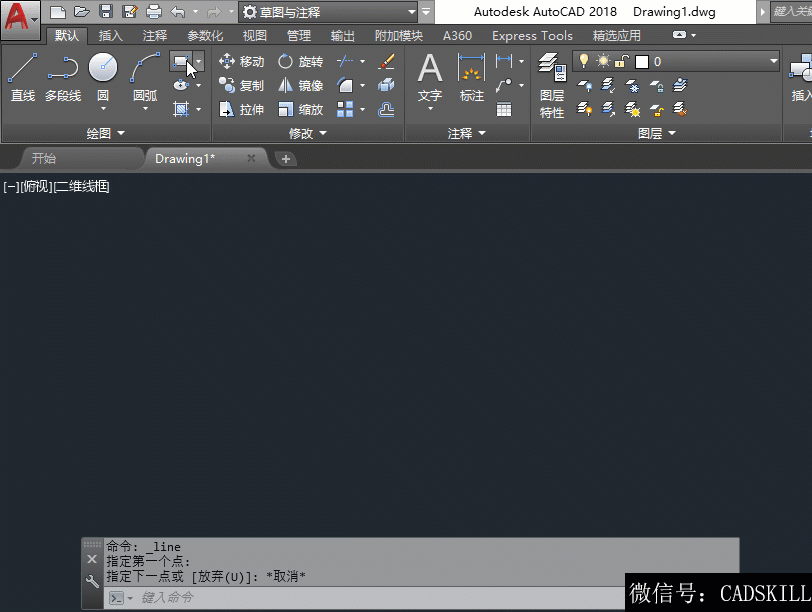Expand the 绘图 (Draw) panel
812x612 pixels.
point(105,133)
